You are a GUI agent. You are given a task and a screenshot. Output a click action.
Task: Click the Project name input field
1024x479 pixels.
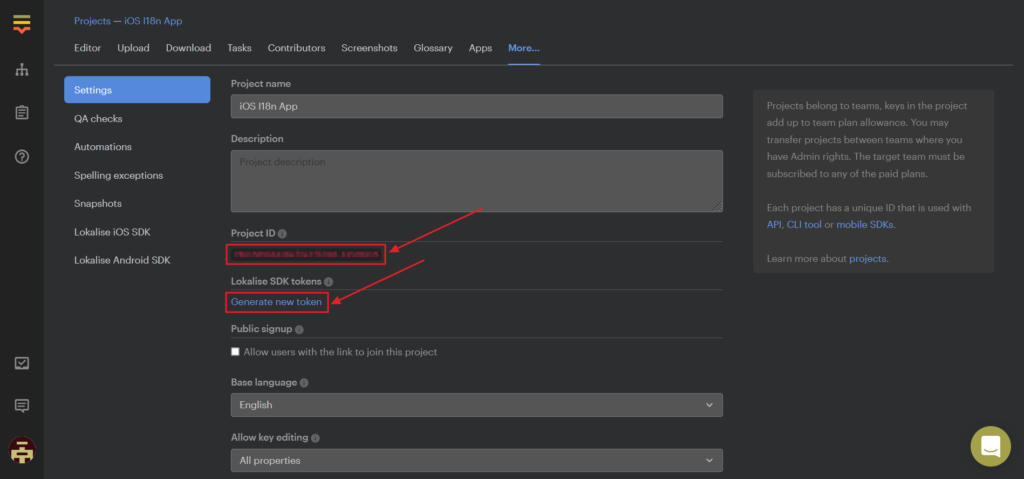(477, 107)
